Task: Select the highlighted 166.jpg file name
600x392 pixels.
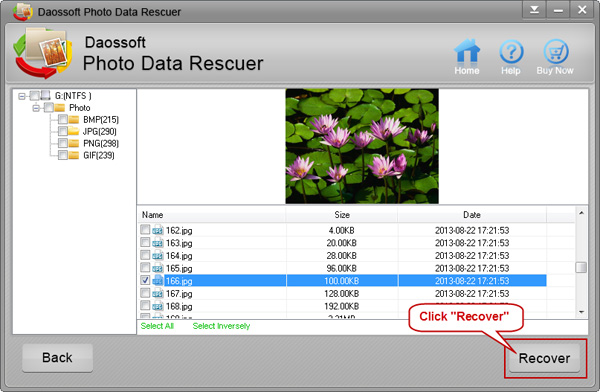Action: 179,281
